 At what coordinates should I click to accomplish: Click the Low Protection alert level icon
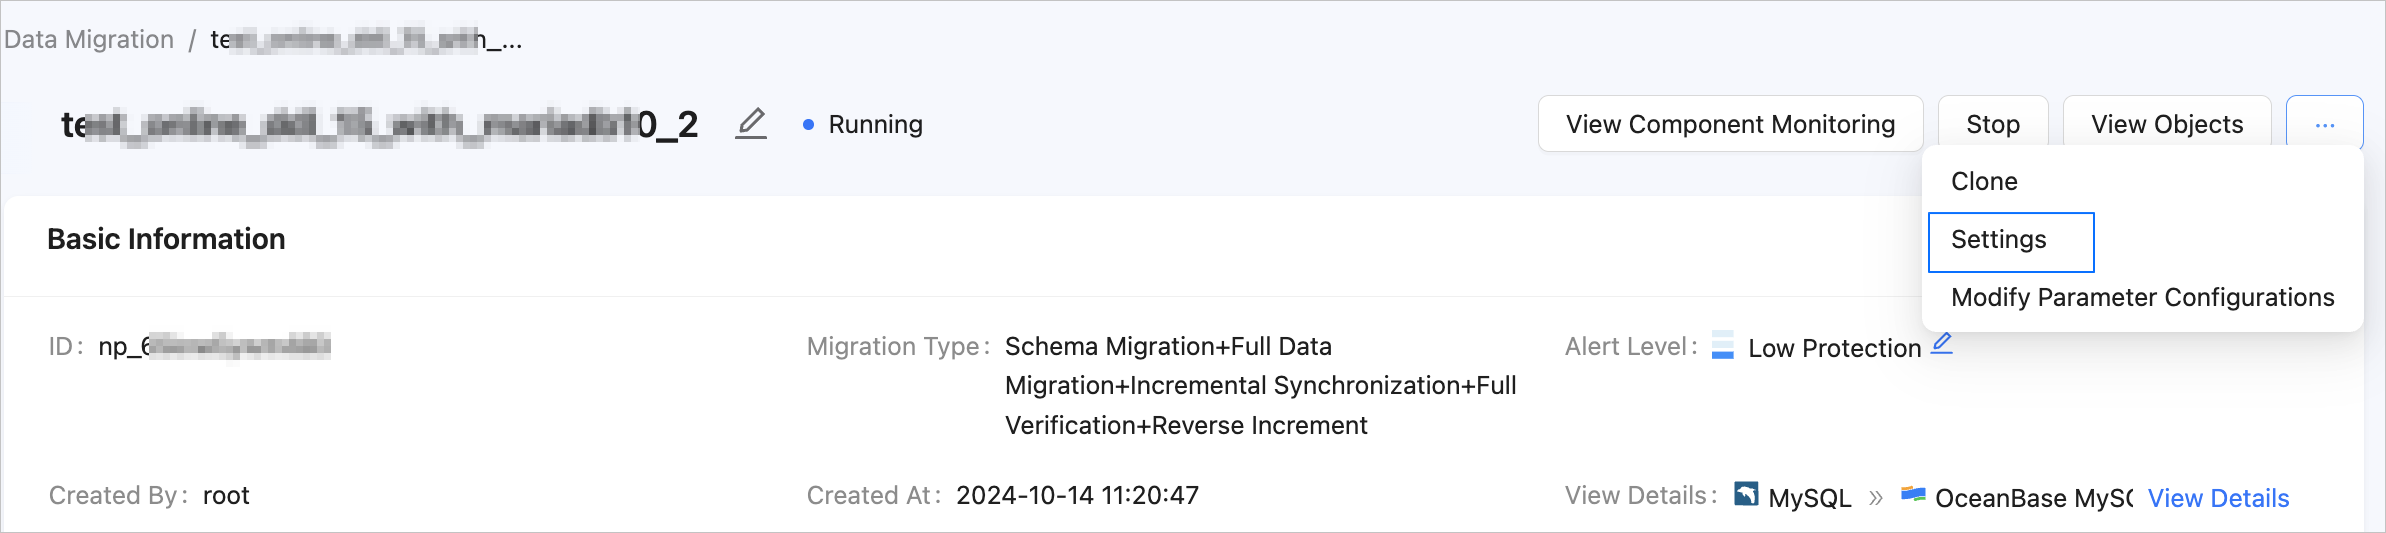click(1722, 346)
